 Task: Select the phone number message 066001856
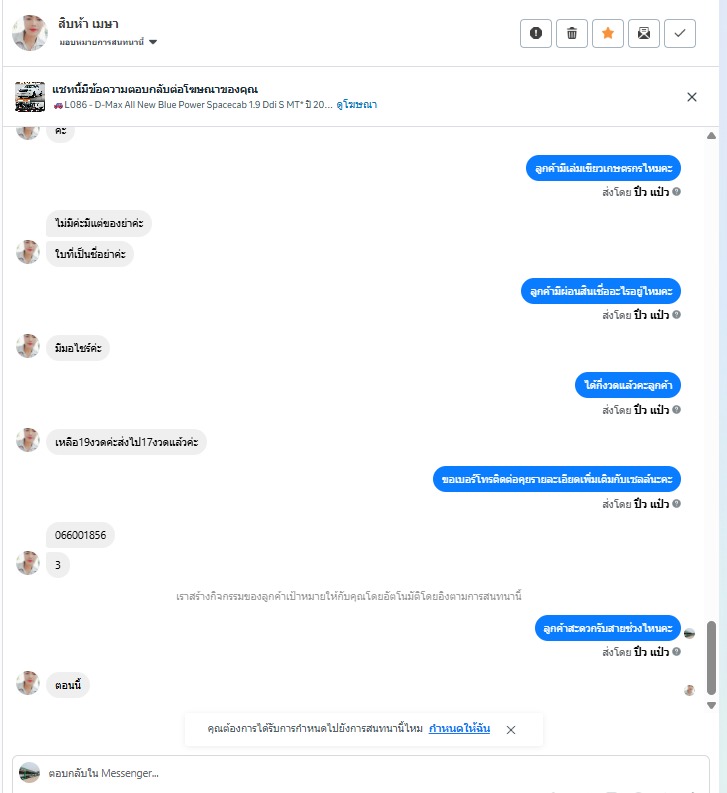click(80, 535)
